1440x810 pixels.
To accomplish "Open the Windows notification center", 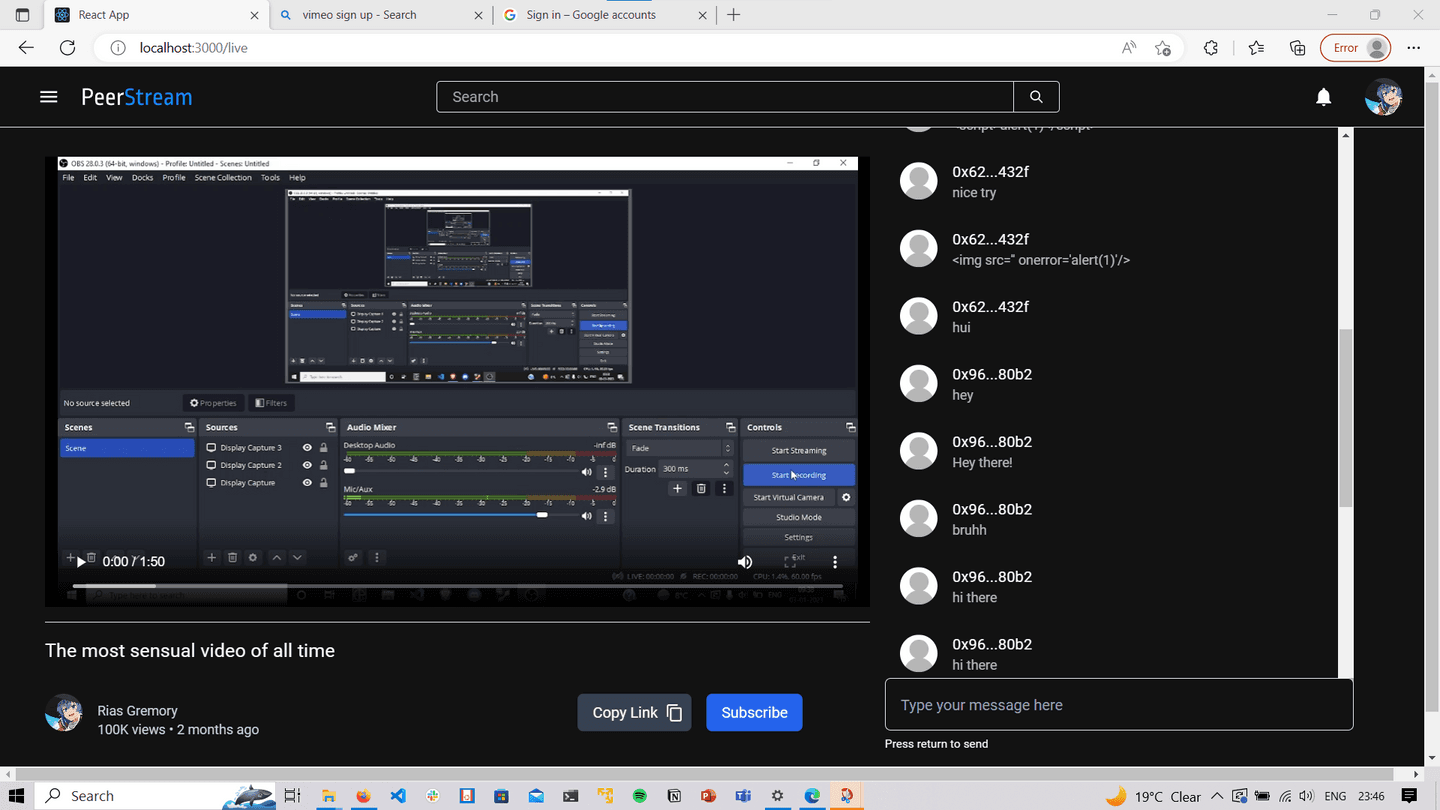I will click(1410, 796).
